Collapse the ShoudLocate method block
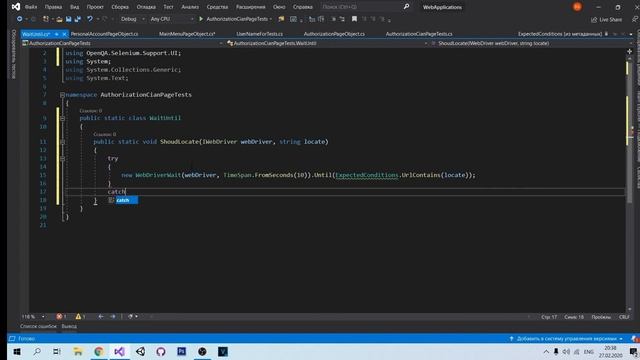Screen dimensions: 640x360 [62, 142]
